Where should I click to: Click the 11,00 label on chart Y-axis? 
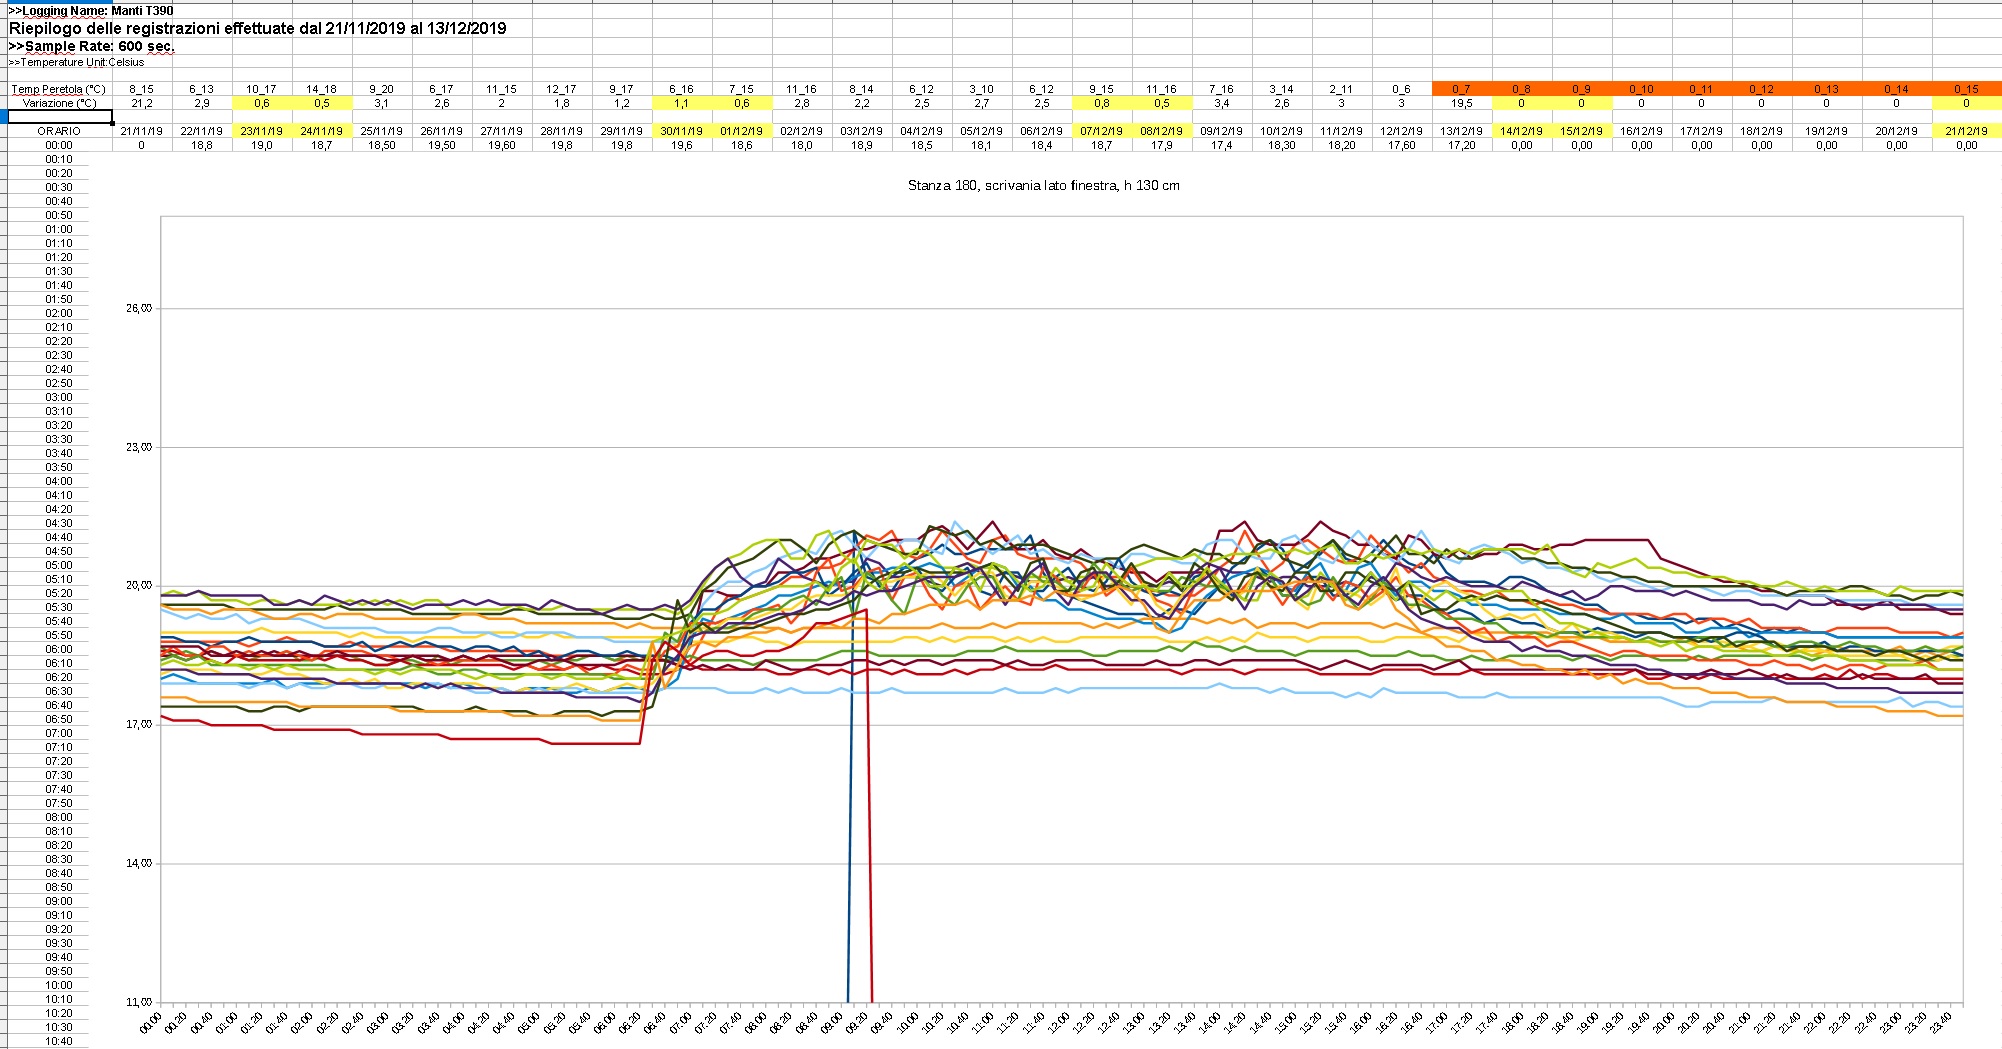click(139, 1001)
